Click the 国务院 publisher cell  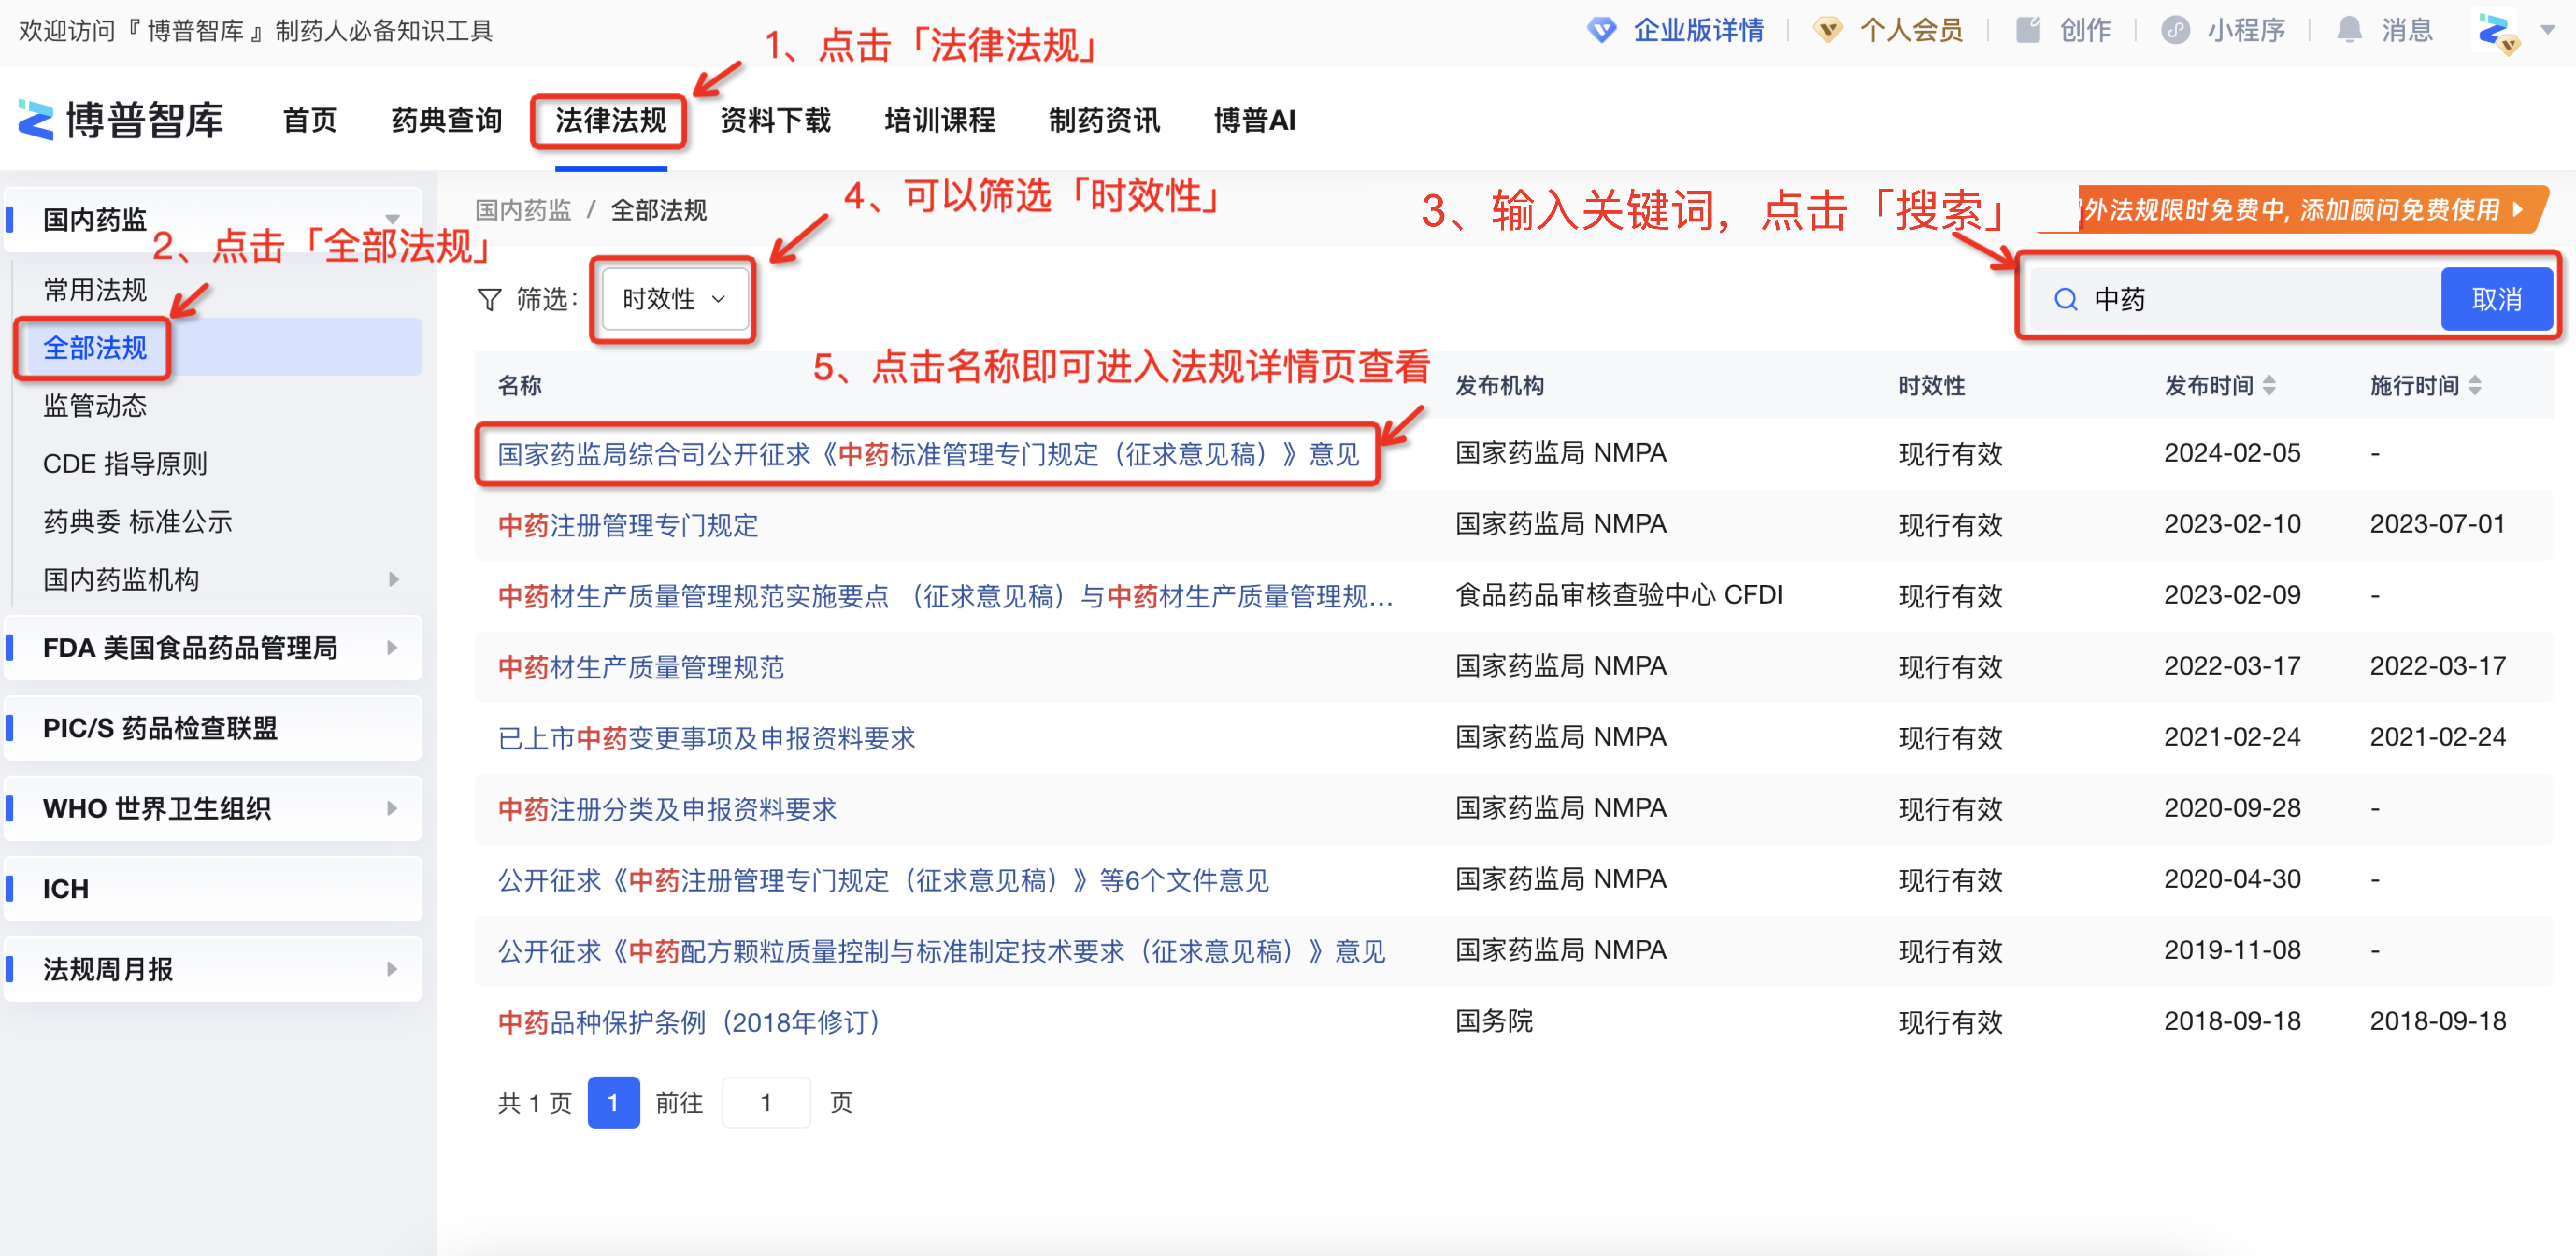coord(1493,1021)
